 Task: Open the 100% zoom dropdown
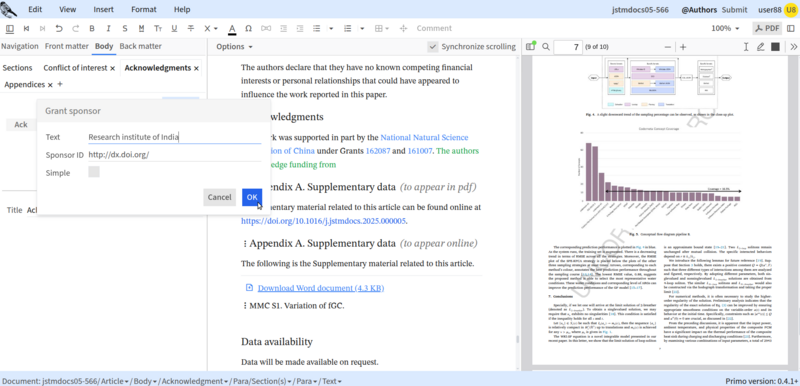tap(725, 29)
